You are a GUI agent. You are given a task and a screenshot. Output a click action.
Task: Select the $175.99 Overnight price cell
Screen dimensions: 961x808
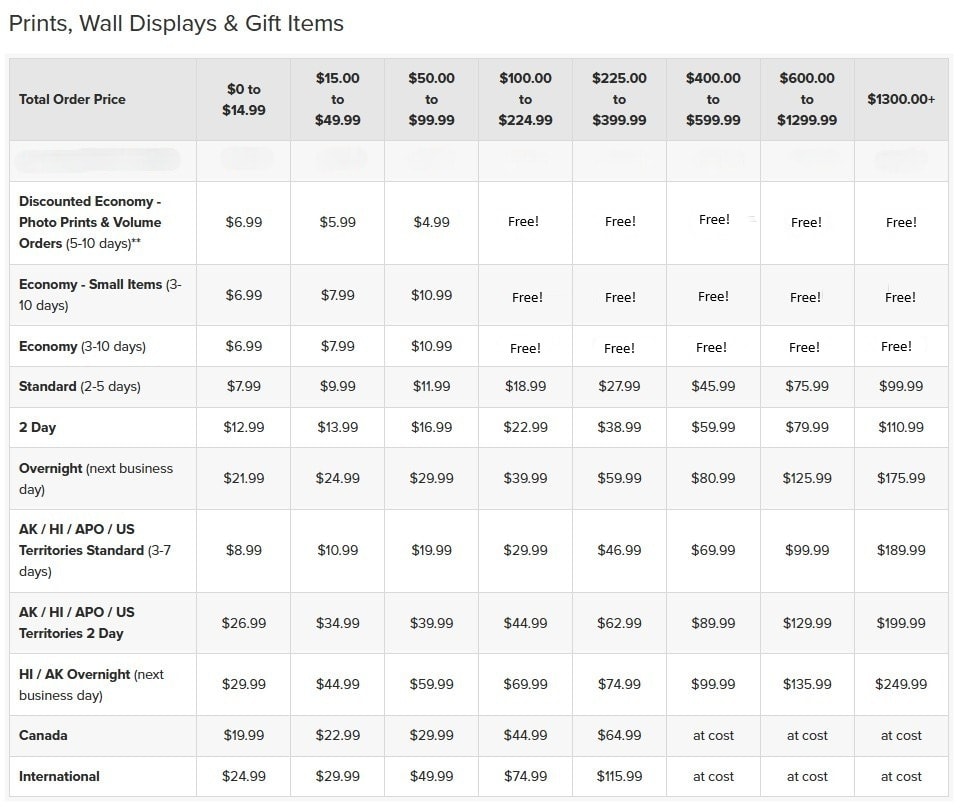(x=901, y=478)
